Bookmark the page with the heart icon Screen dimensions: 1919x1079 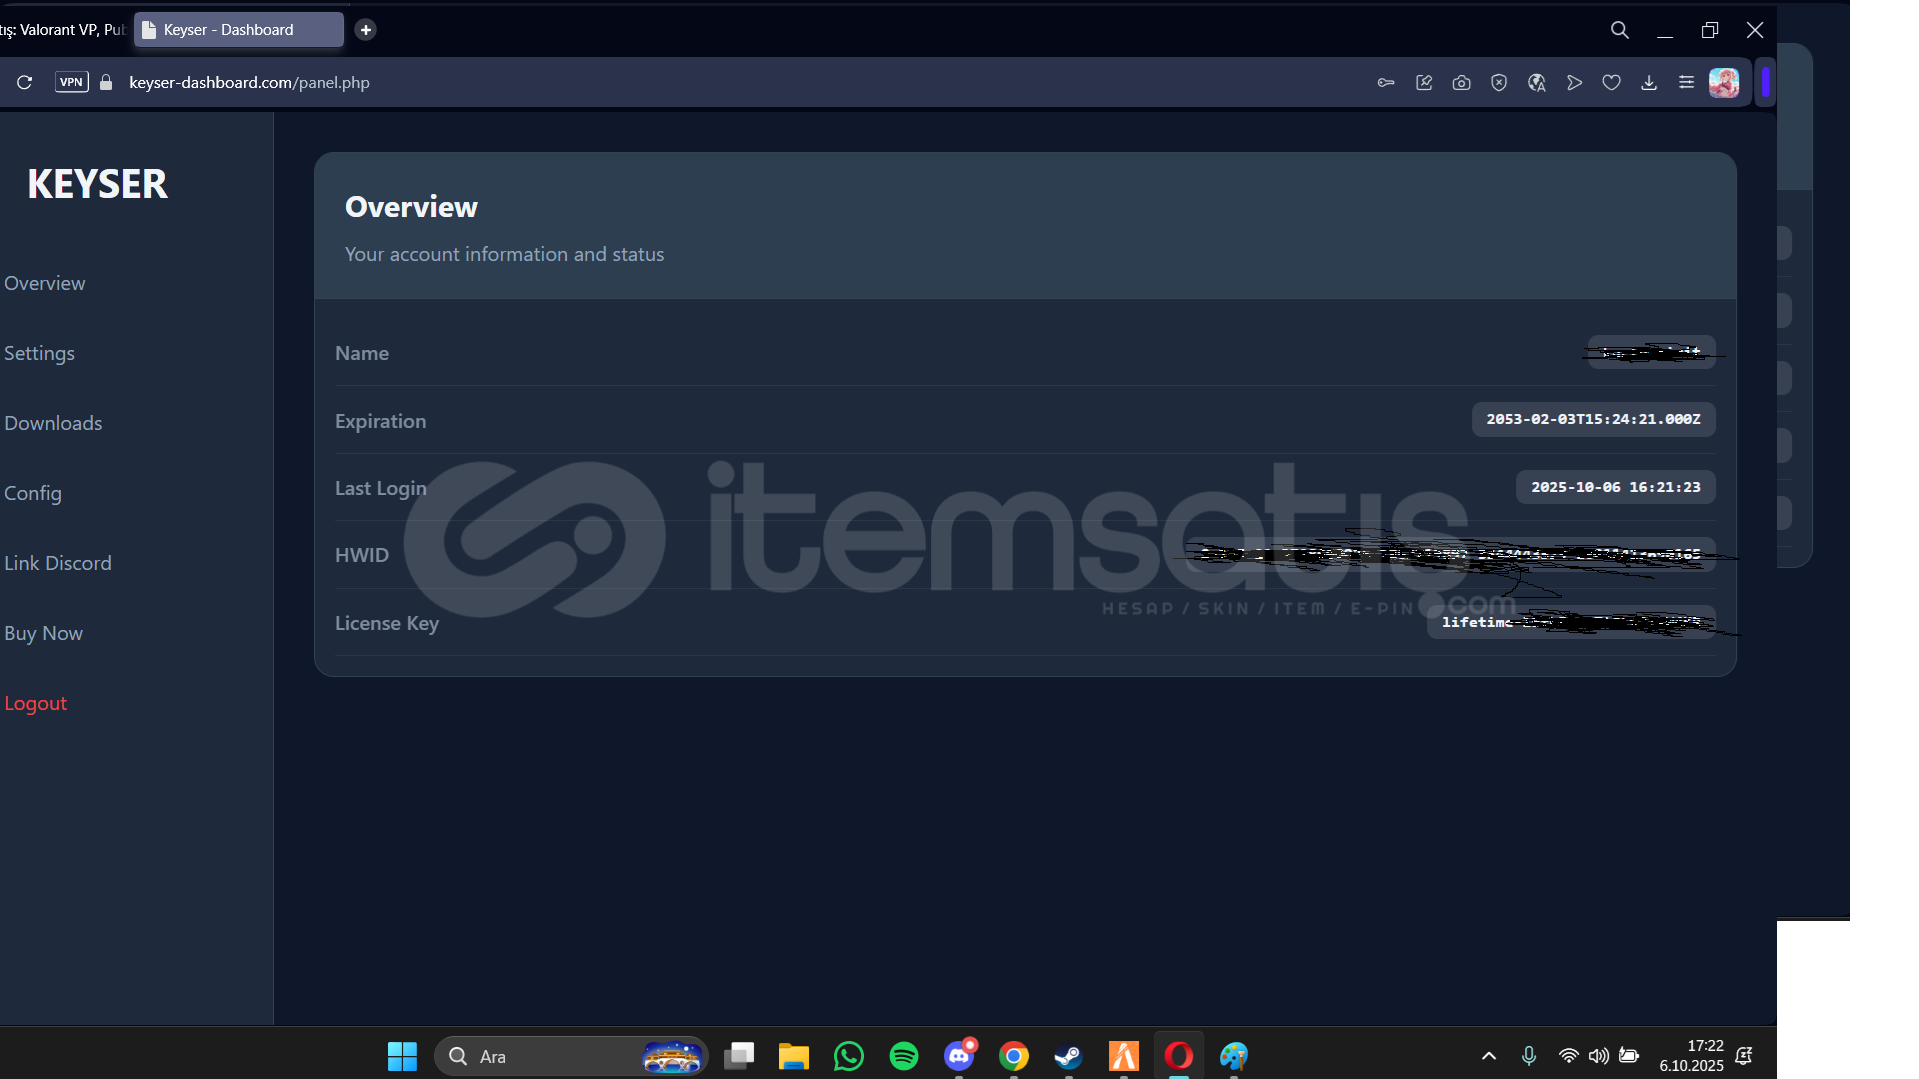(1611, 82)
